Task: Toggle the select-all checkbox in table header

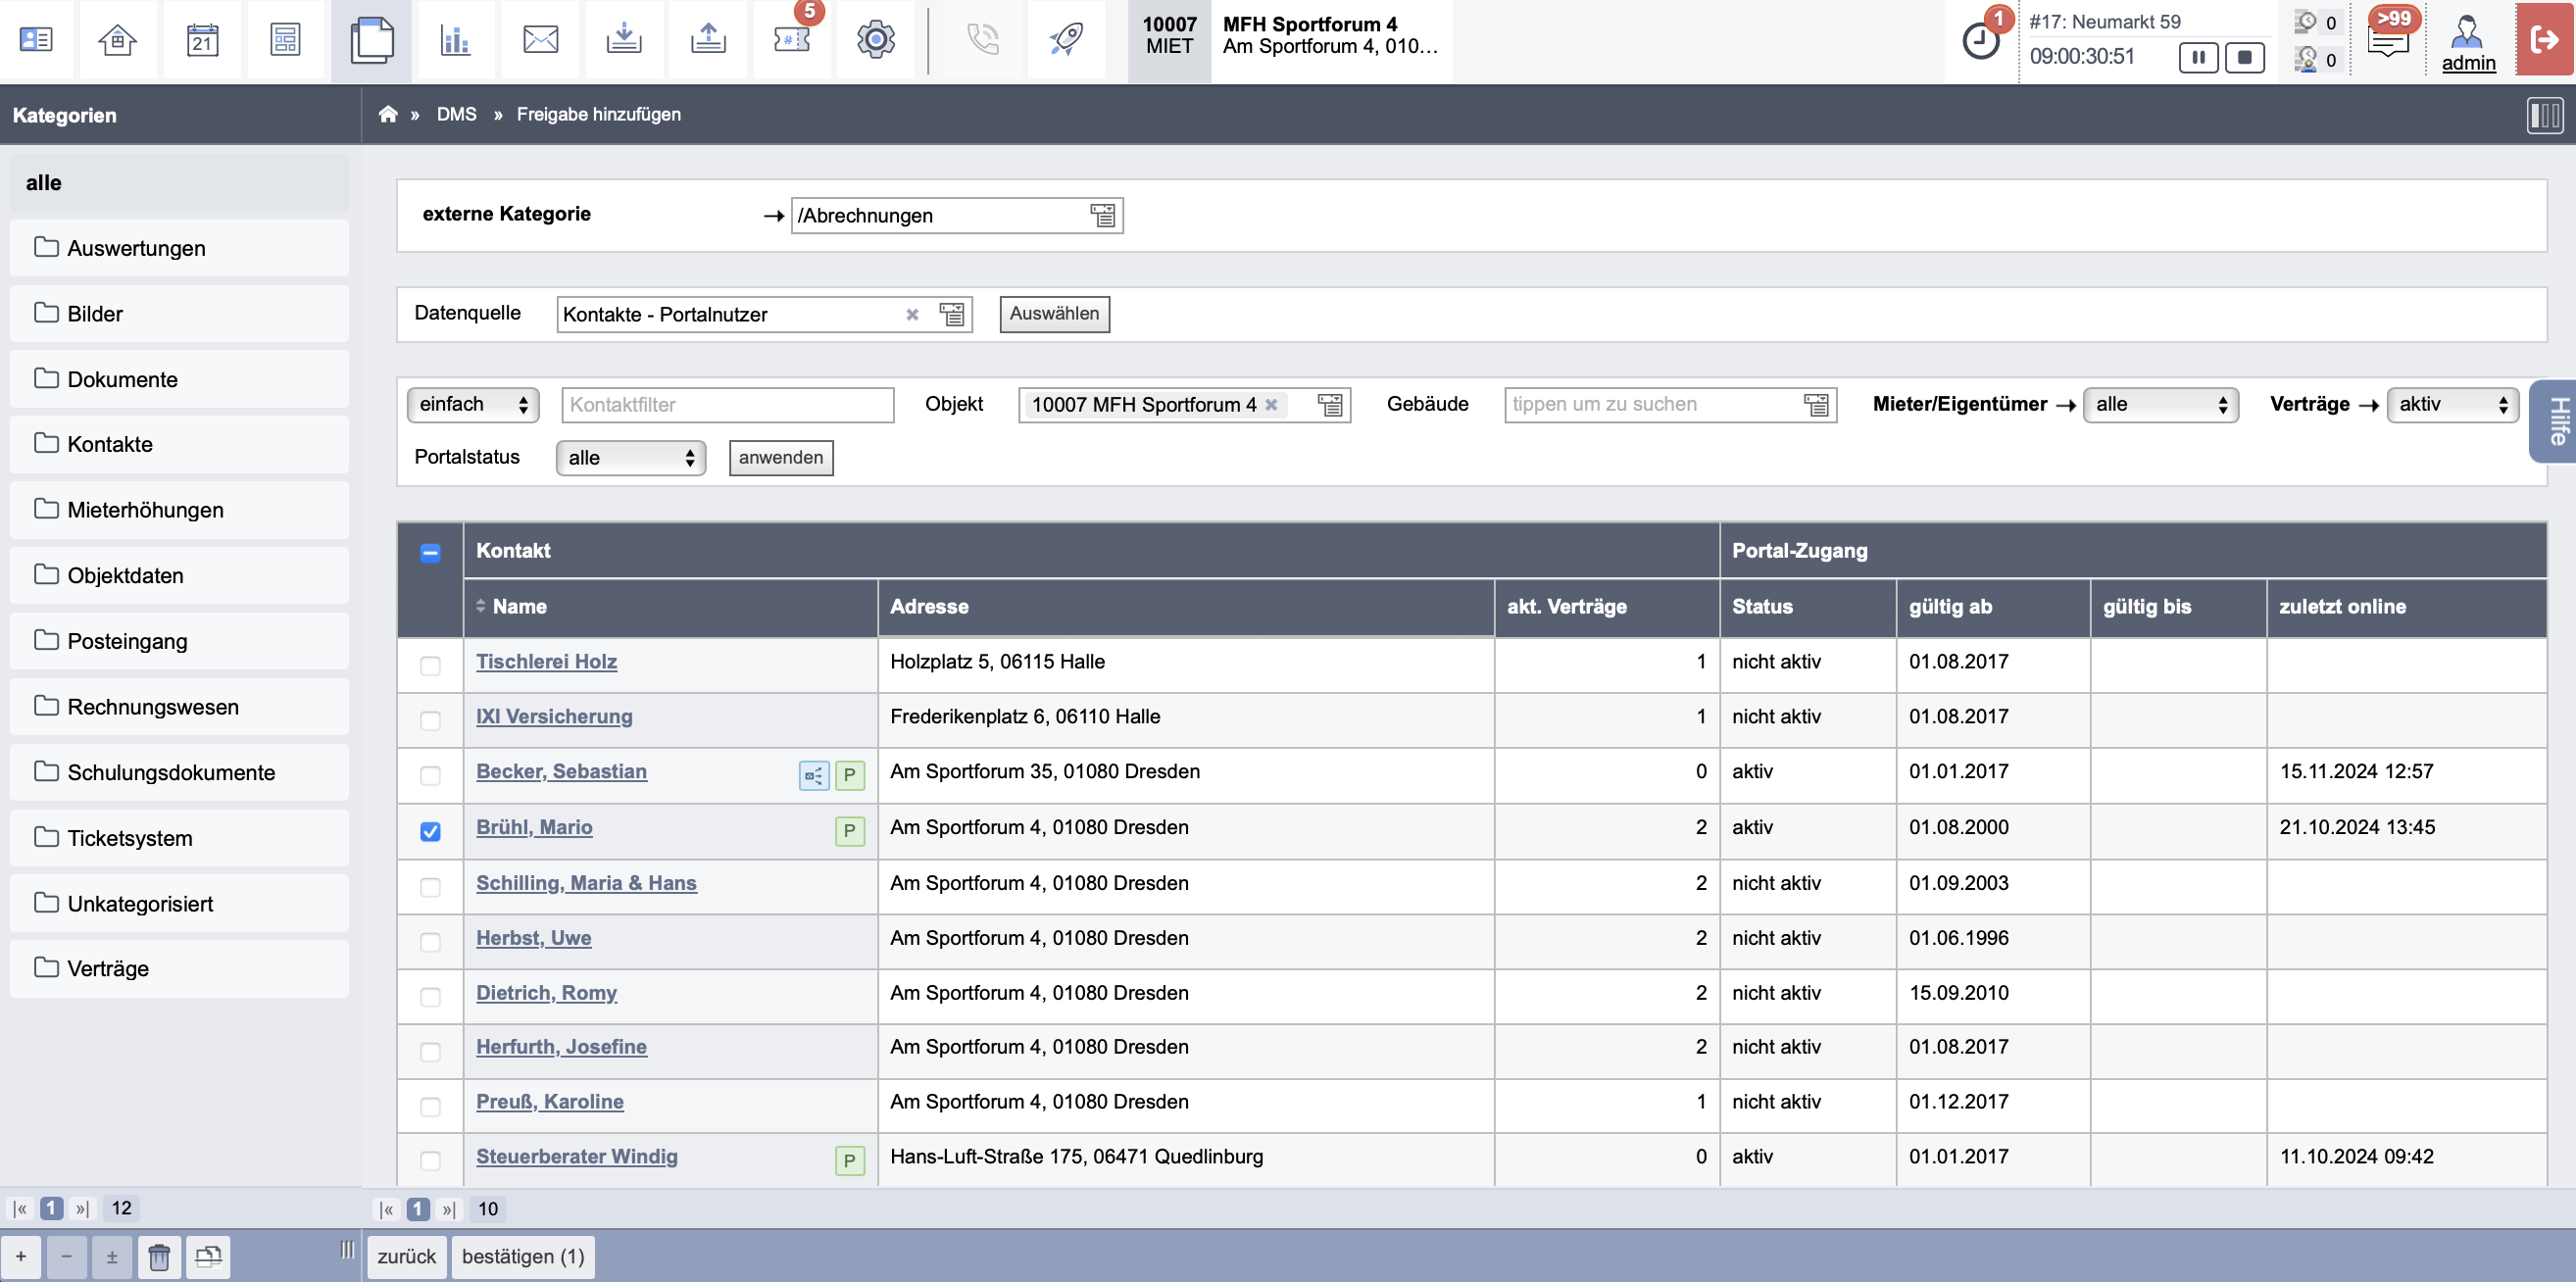Action: click(x=430, y=553)
